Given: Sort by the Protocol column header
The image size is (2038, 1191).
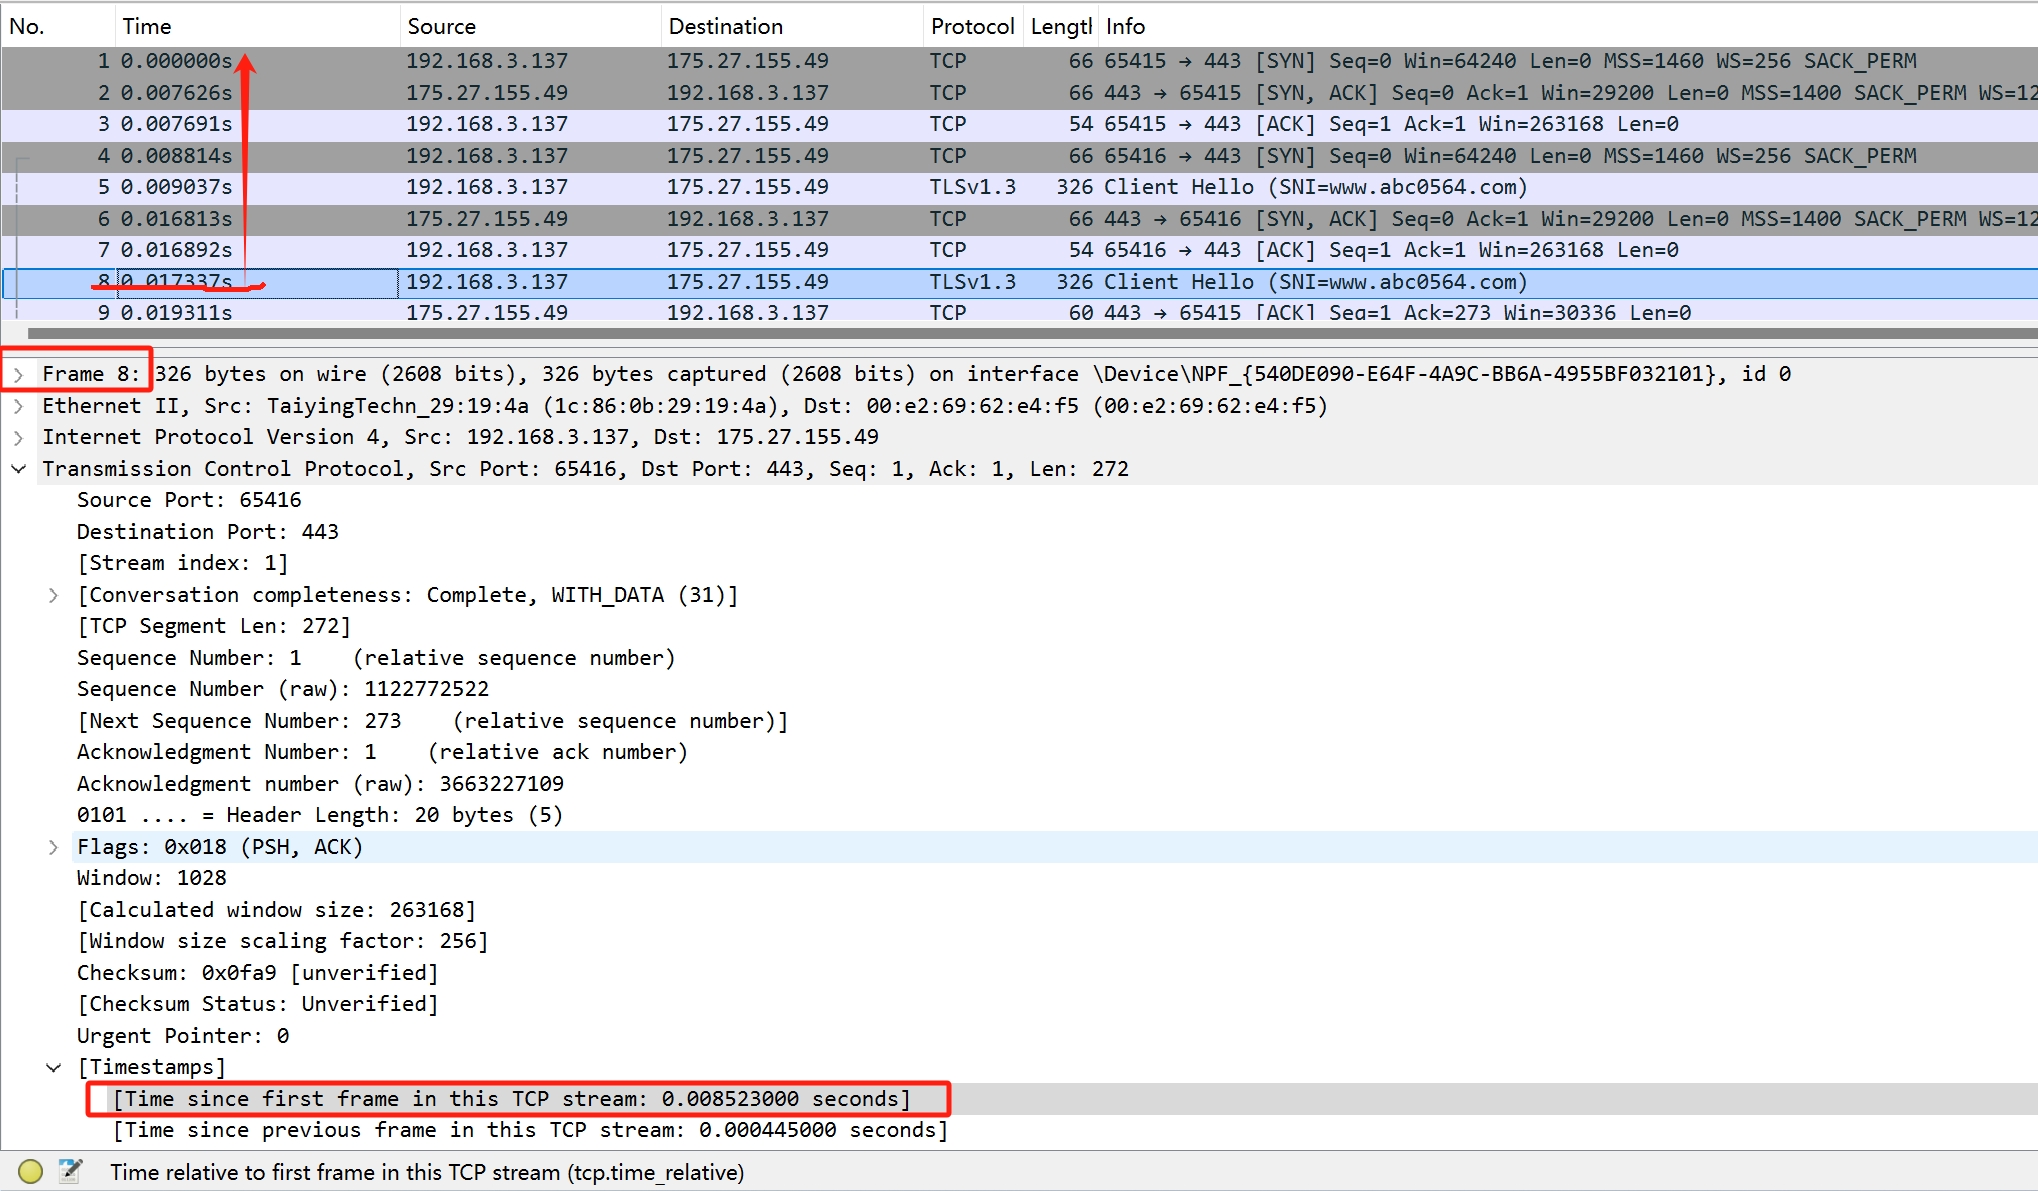Looking at the screenshot, I should click(x=971, y=27).
